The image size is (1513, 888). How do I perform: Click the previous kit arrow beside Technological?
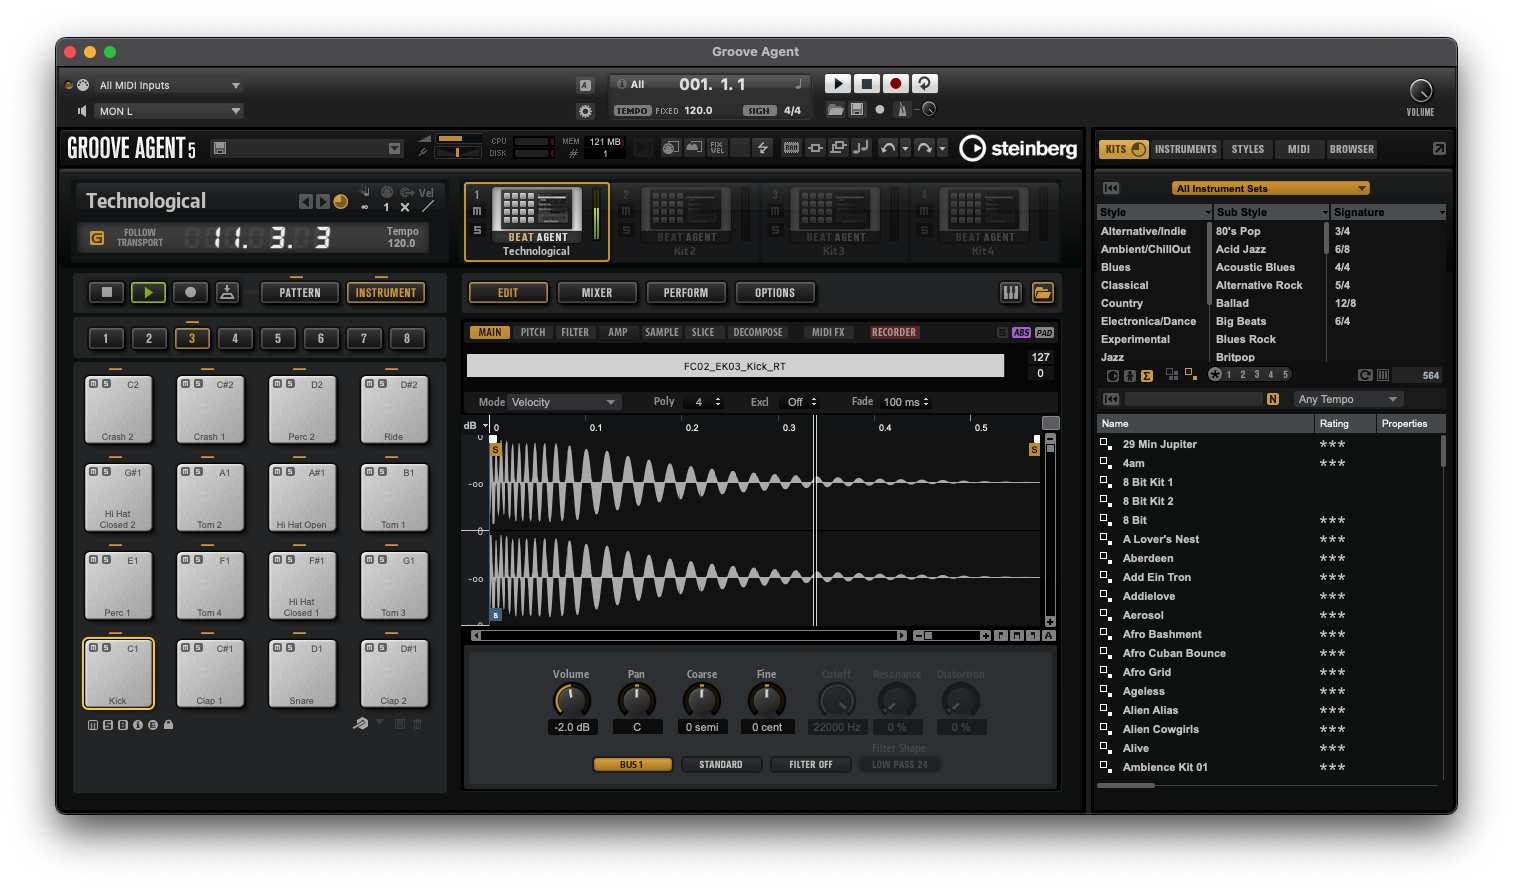click(x=306, y=202)
